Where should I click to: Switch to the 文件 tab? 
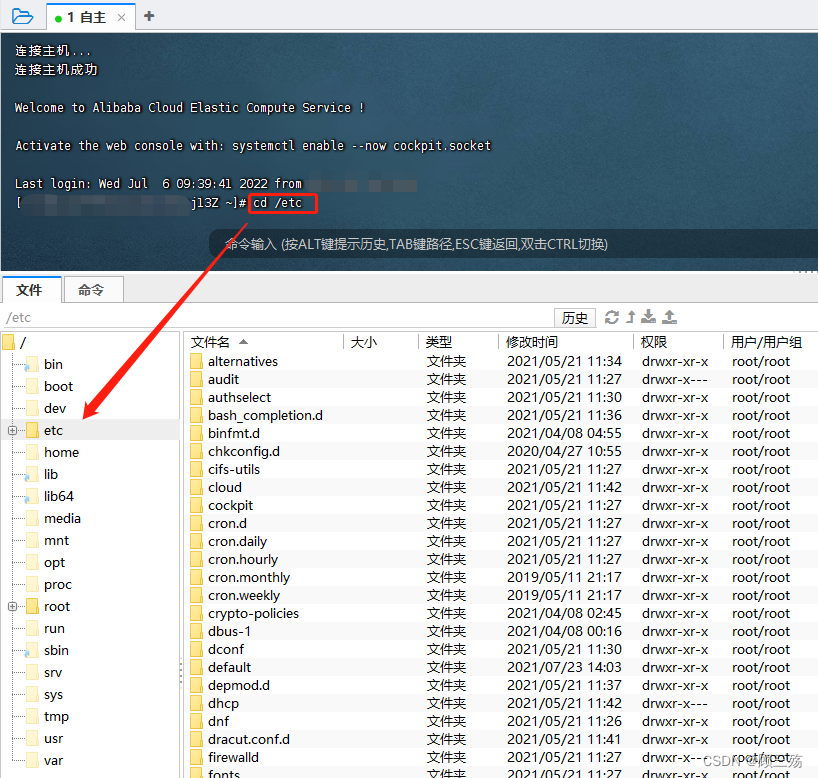pyautogui.click(x=31, y=290)
